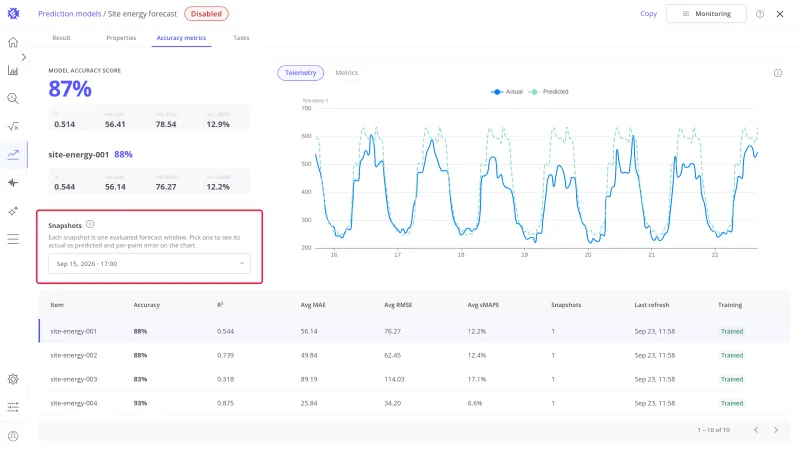
Task: Open the hamburger list sidebar icon
Action: (13, 239)
